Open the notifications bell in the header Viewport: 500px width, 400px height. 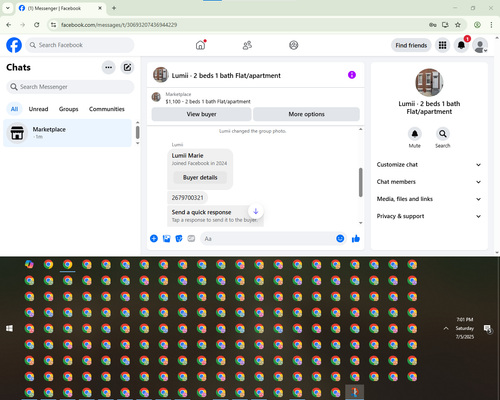461,45
